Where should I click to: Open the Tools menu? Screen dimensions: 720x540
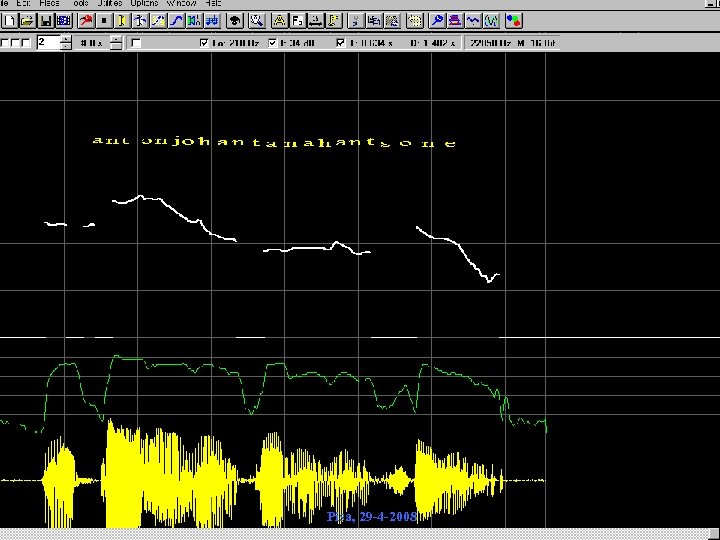coord(80,3)
